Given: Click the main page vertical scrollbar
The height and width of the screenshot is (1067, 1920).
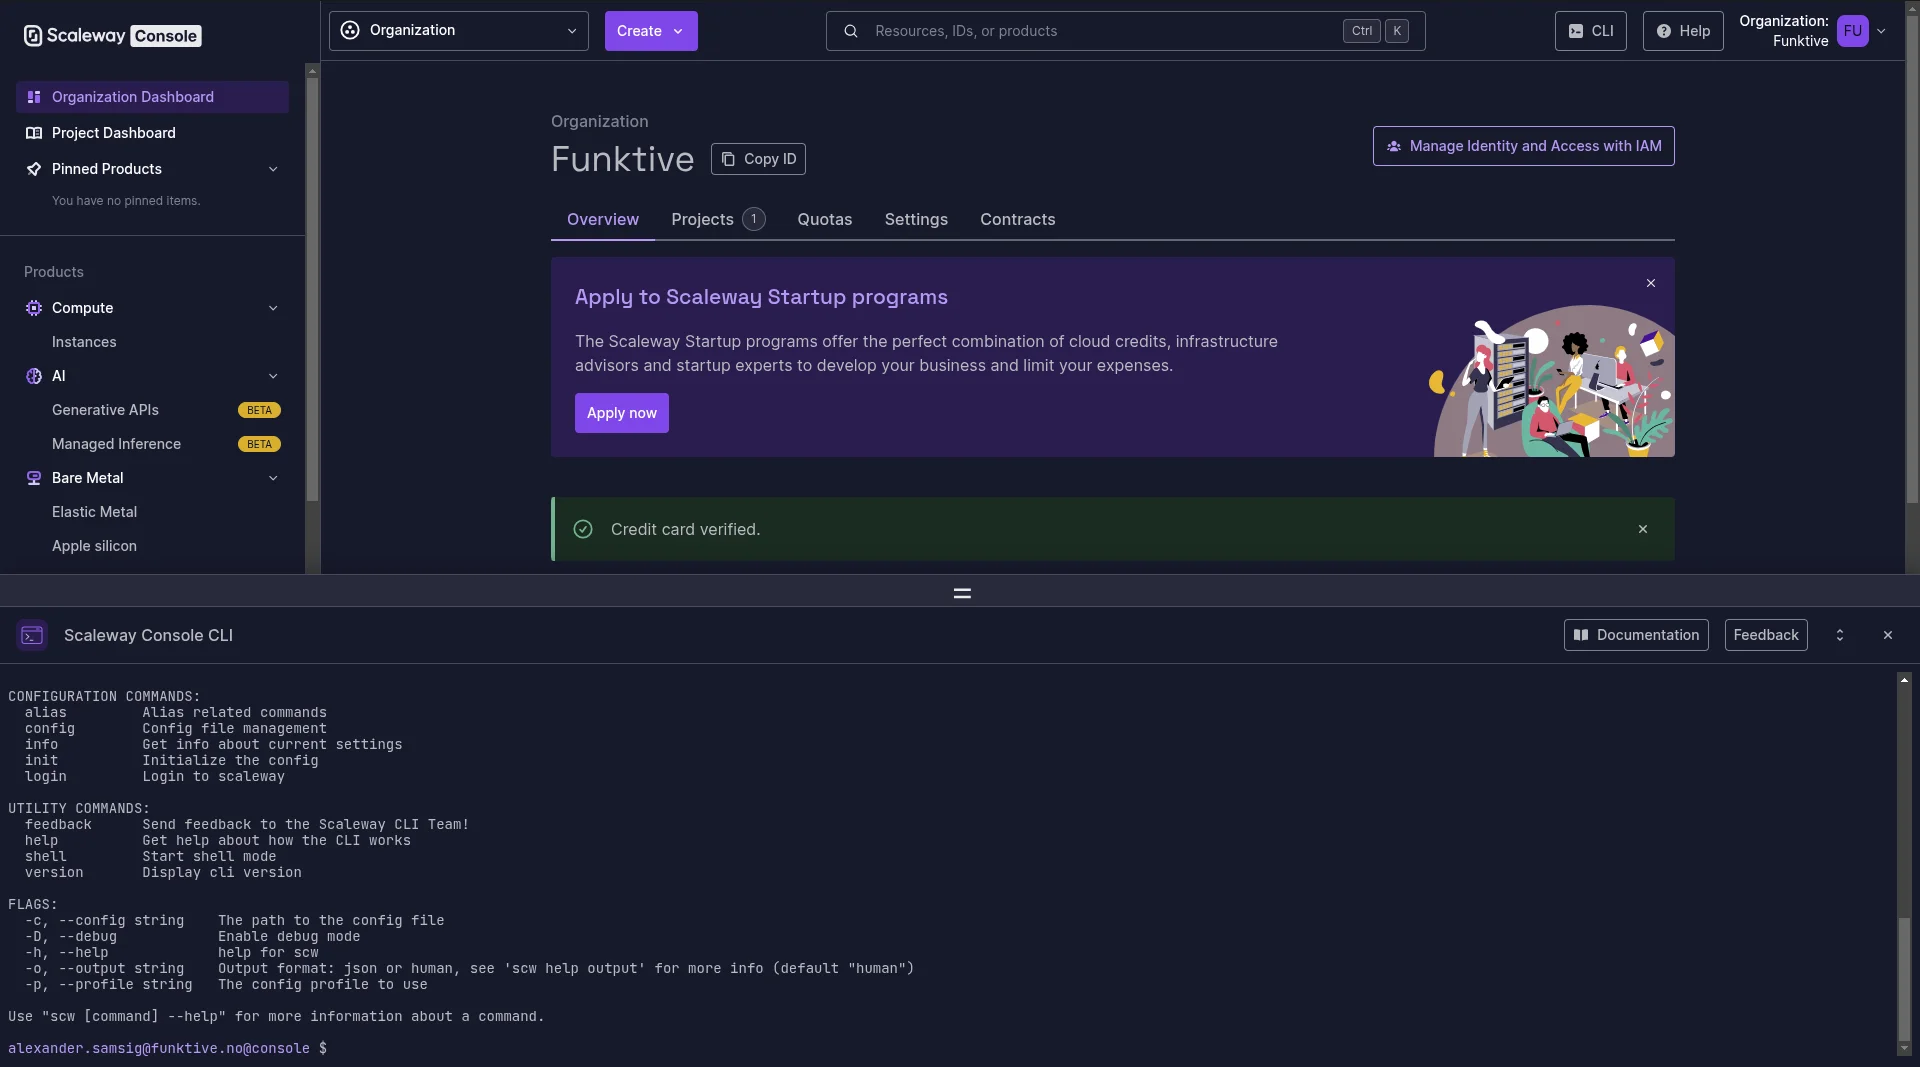Looking at the screenshot, I should pyautogui.click(x=1912, y=260).
